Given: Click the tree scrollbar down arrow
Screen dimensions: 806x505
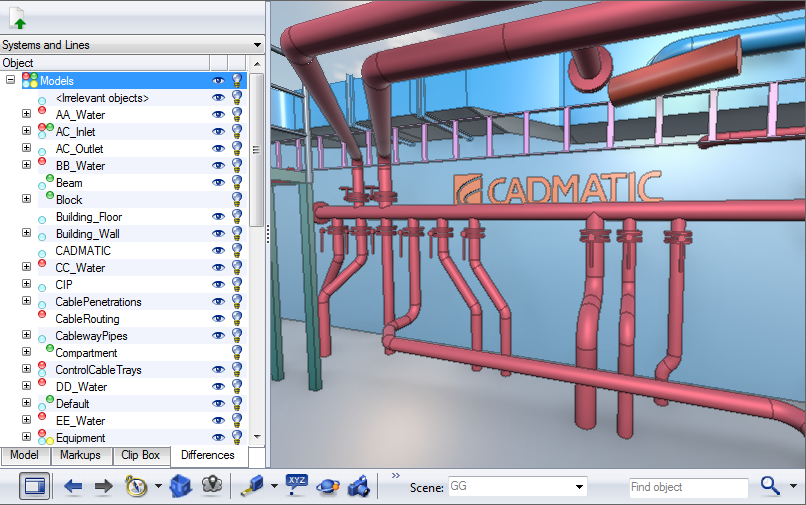Looking at the screenshot, I should coord(257,437).
